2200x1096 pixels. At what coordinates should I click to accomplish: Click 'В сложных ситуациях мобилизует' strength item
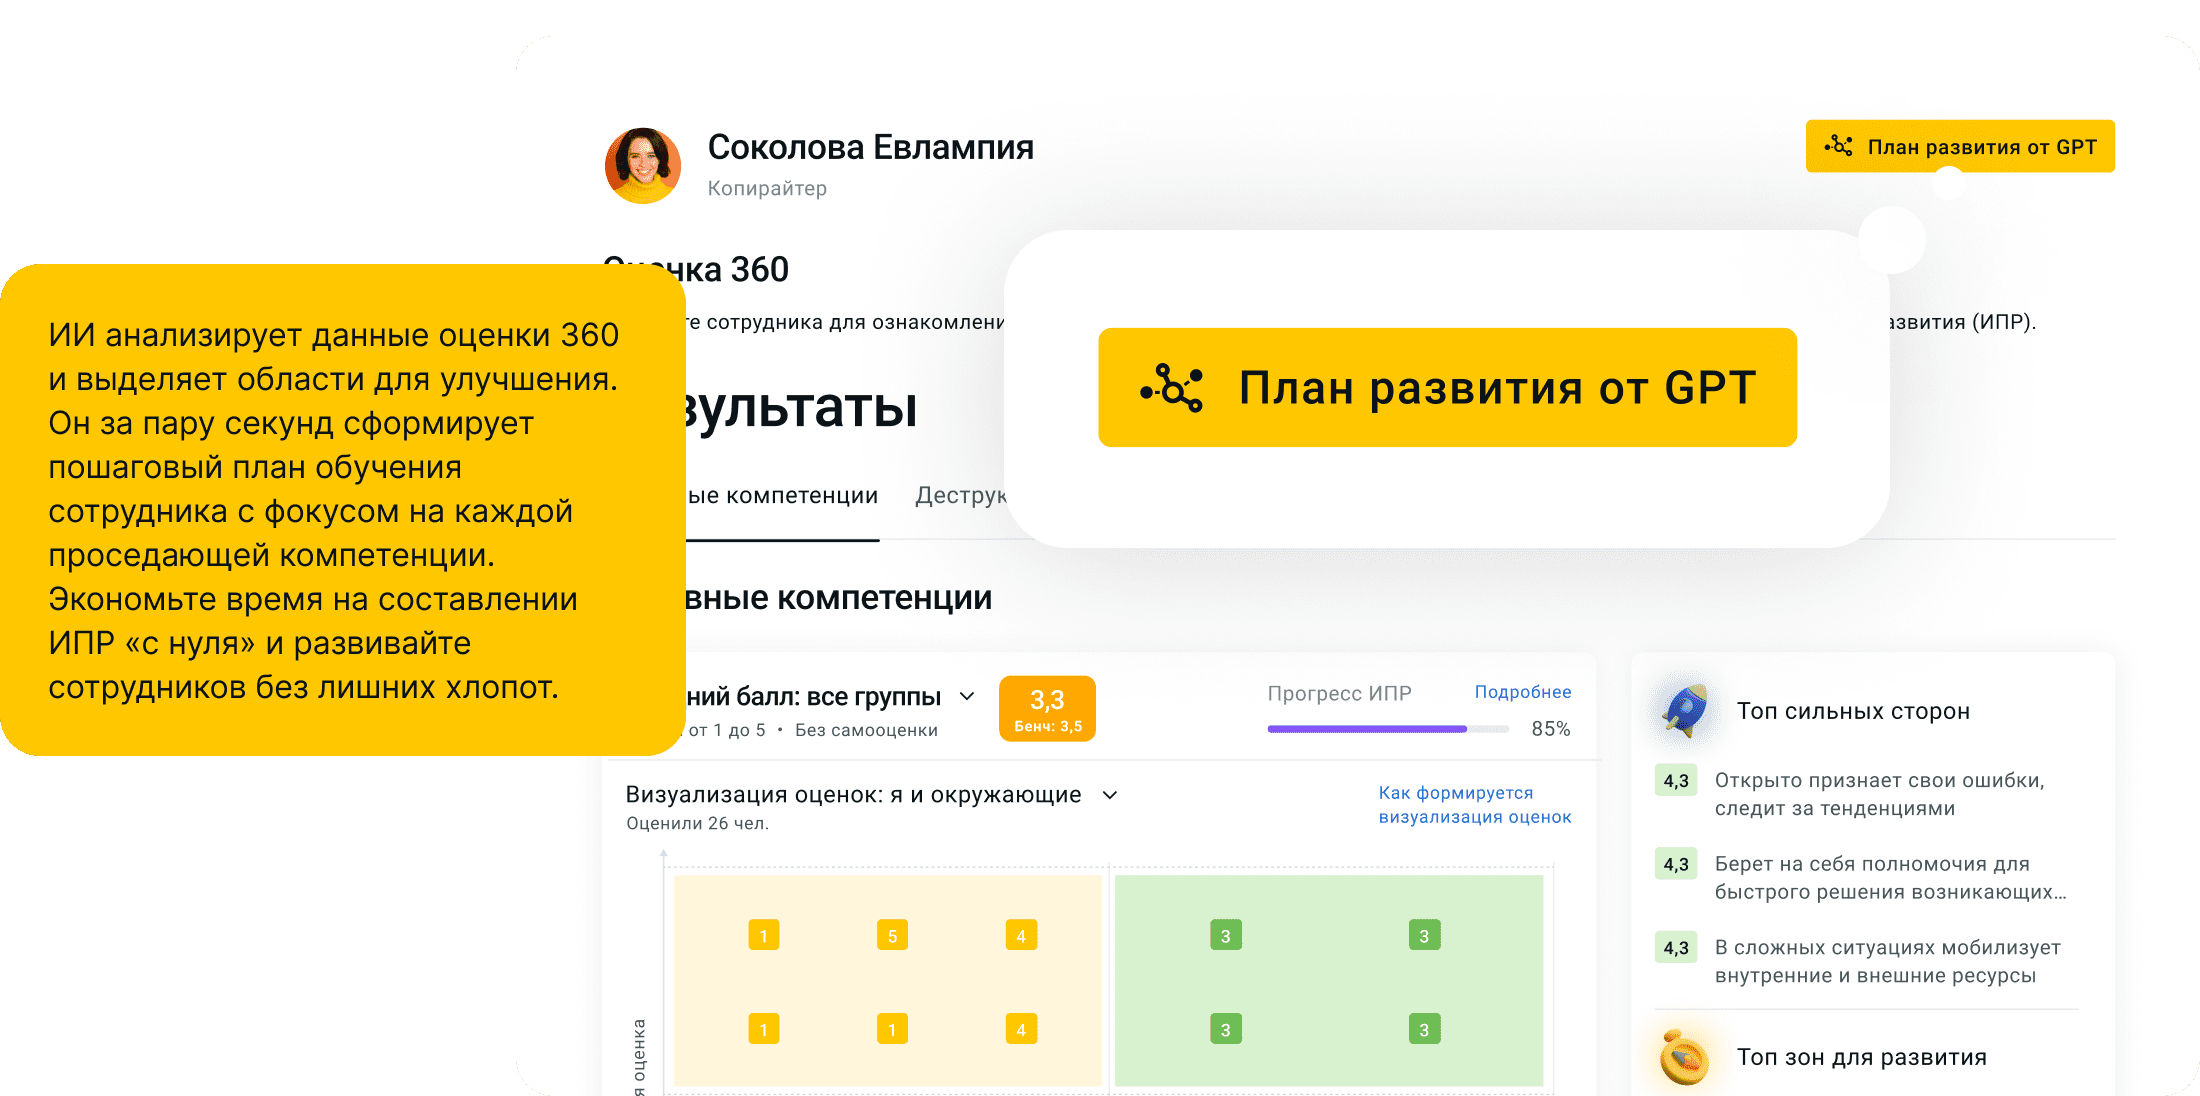(1887, 961)
